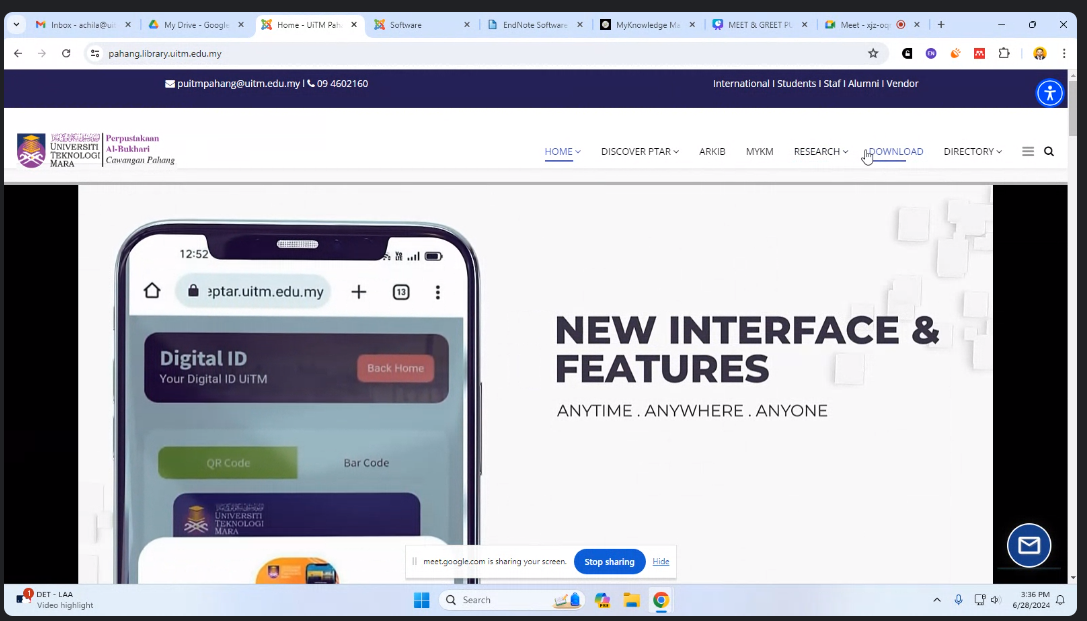Screen dimensions: 1087x621
Task: Open the DOWNLOAD menu item
Action: tap(896, 151)
